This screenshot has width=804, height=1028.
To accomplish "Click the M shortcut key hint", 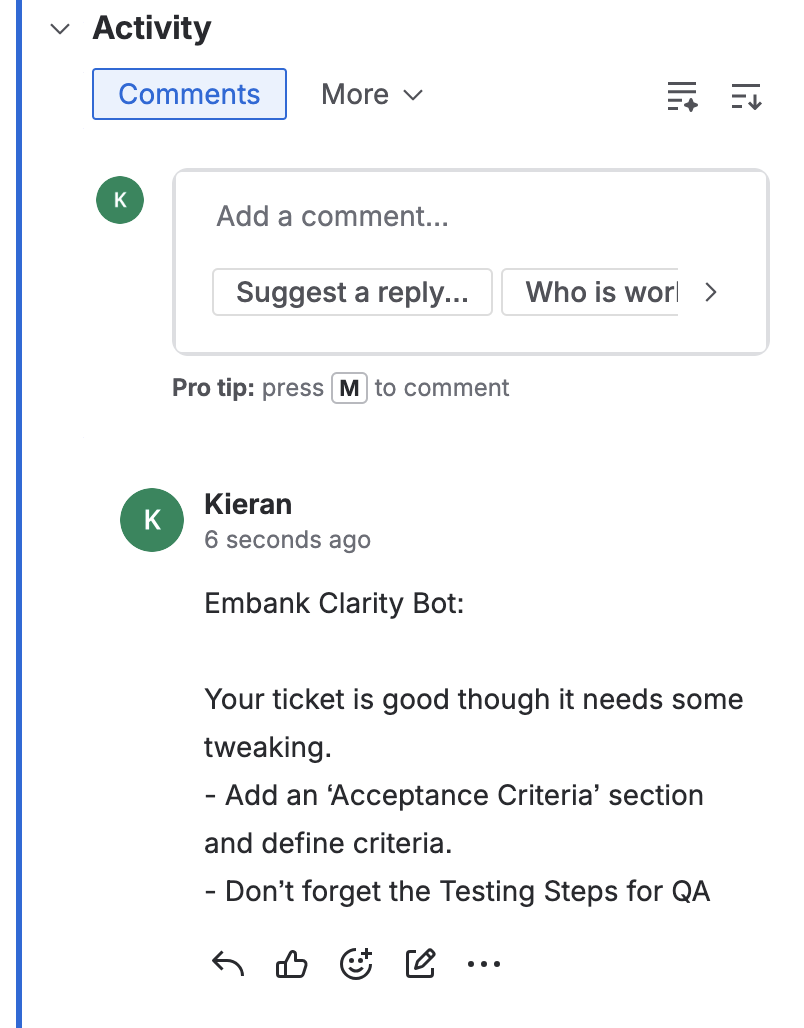I will (349, 388).
